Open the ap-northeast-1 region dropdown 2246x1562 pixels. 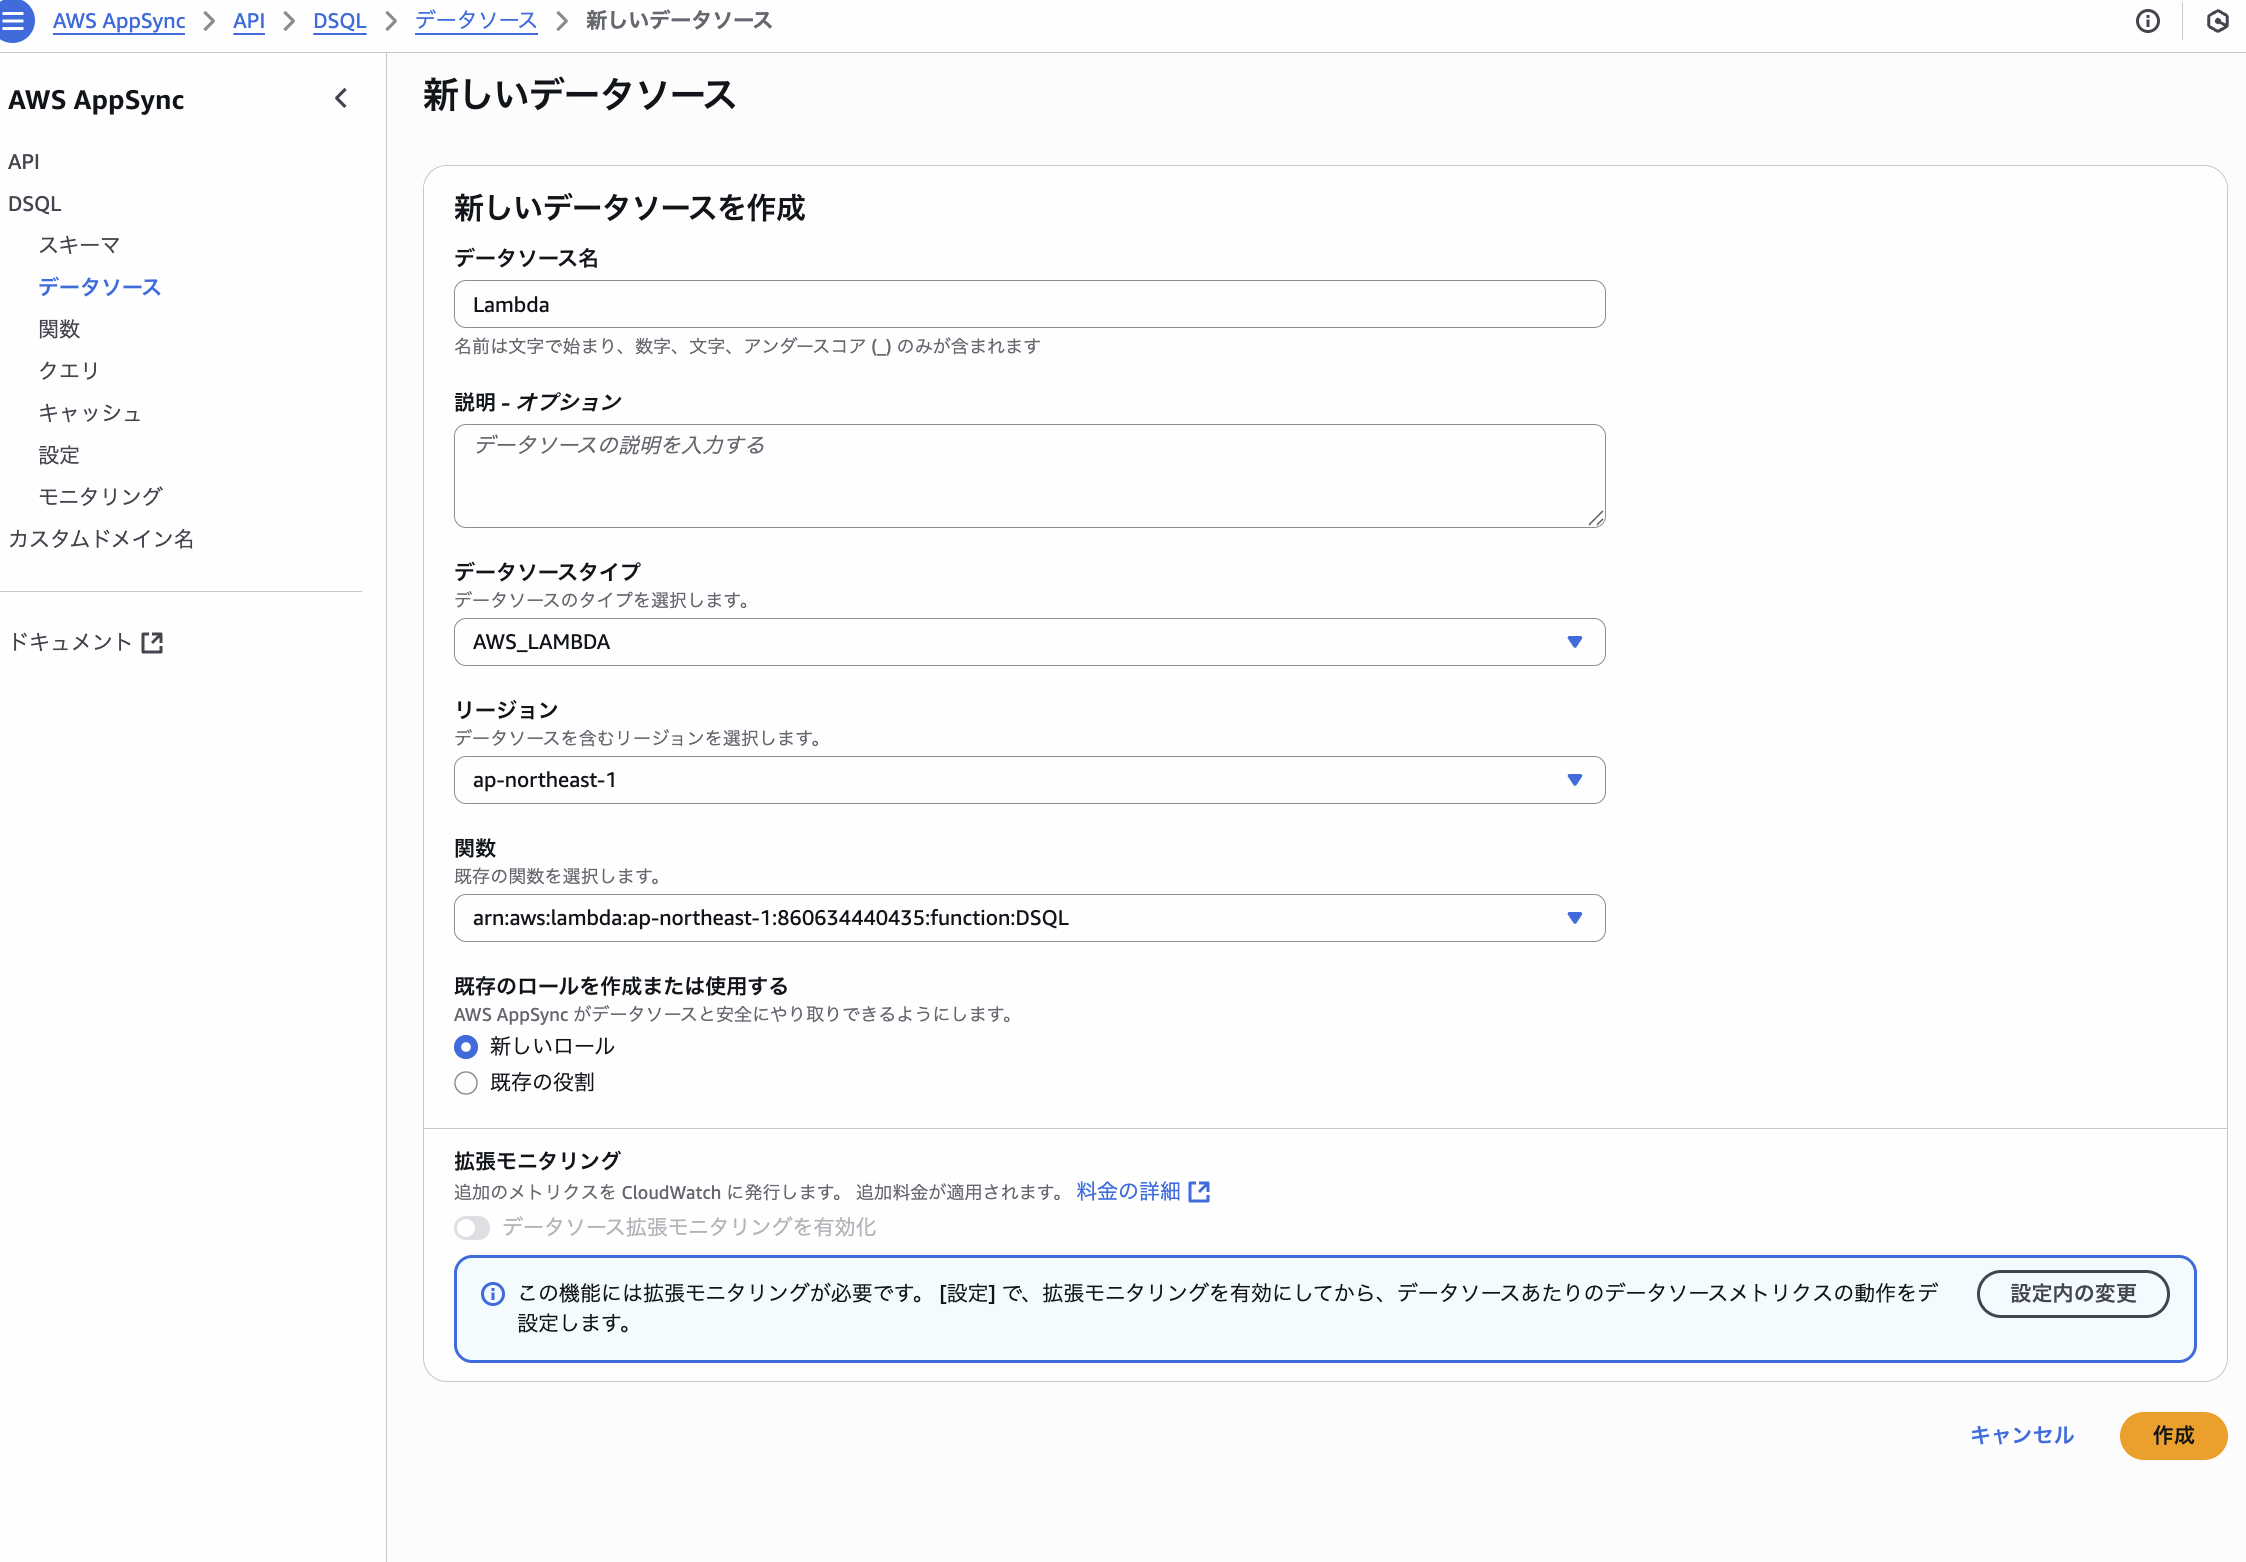click(1028, 780)
